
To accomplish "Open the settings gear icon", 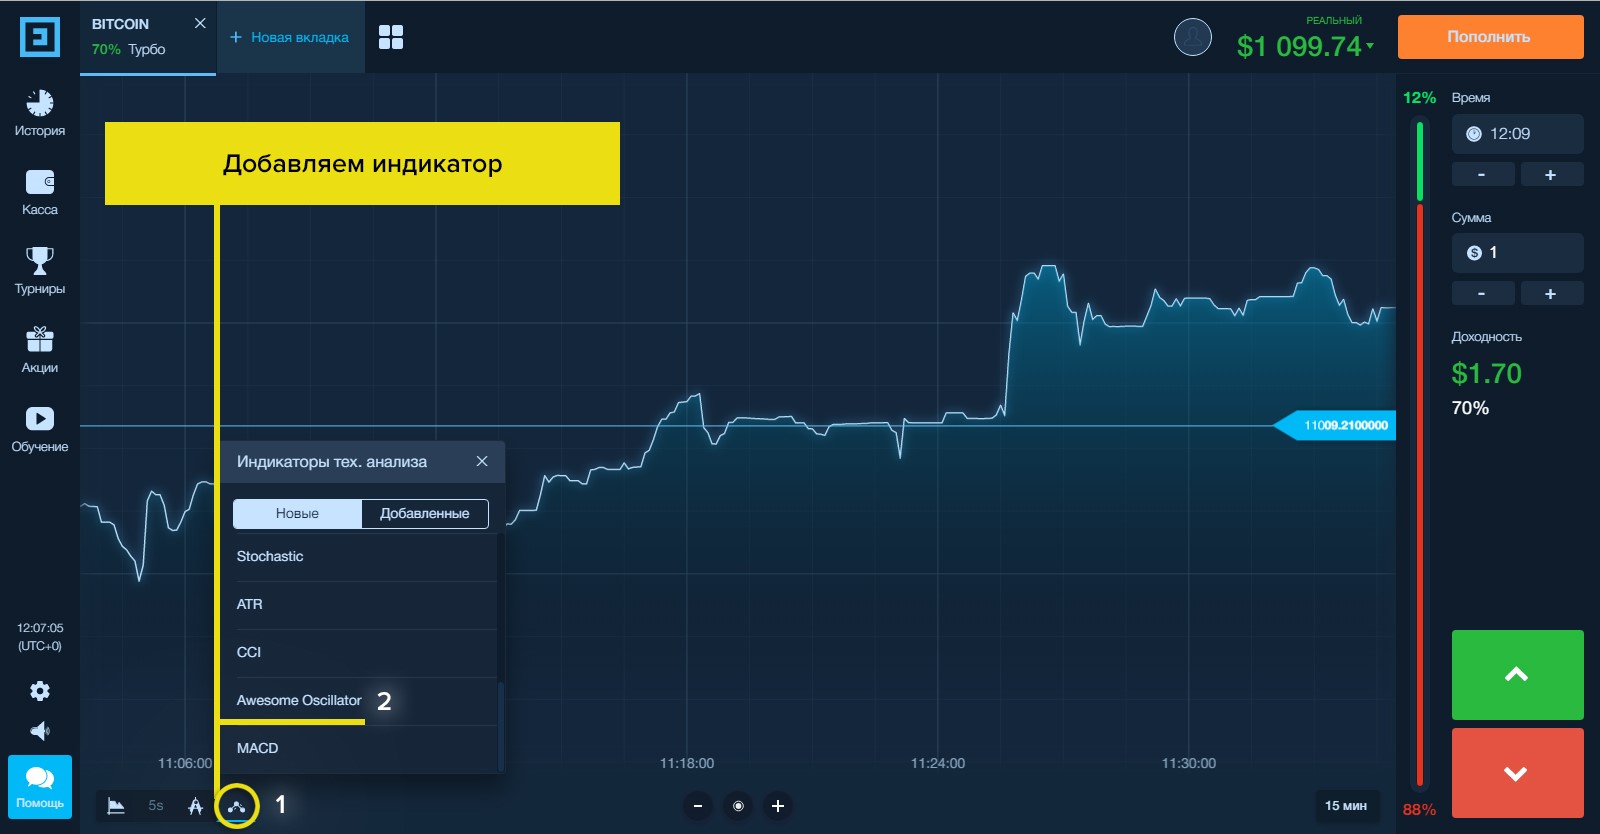I will pyautogui.click(x=40, y=691).
